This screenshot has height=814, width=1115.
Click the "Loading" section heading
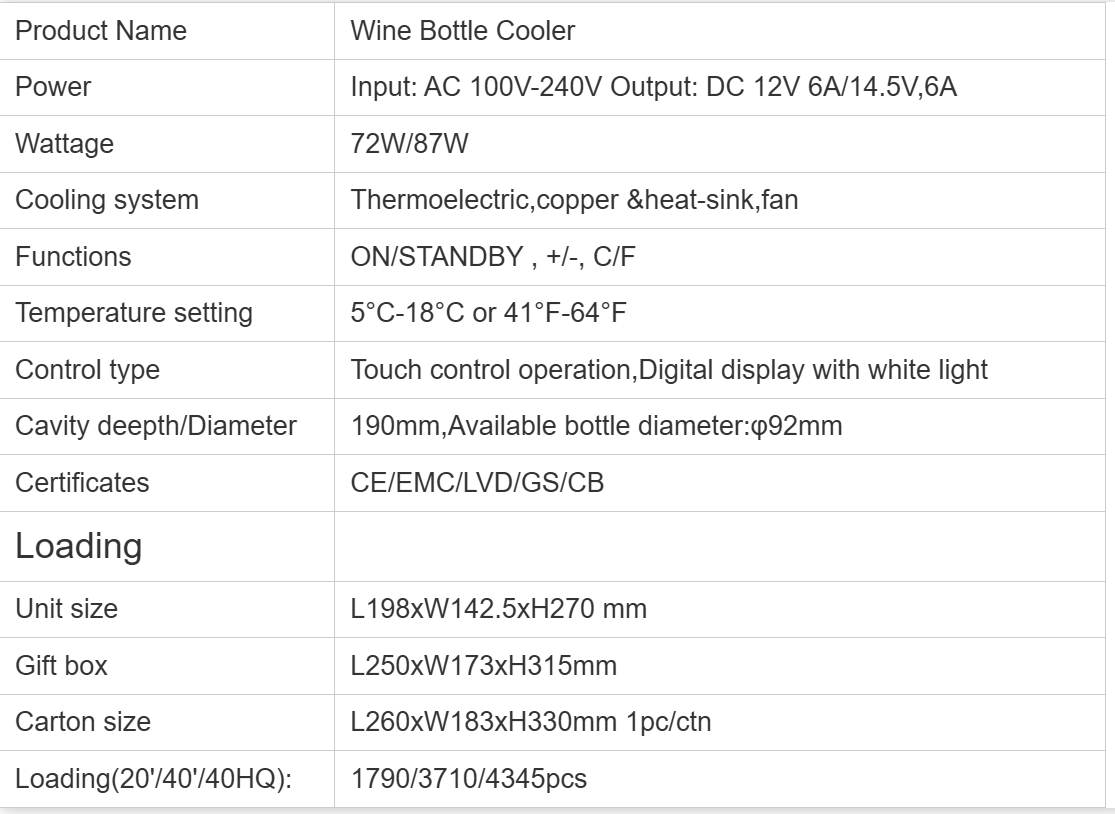[x=79, y=546]
